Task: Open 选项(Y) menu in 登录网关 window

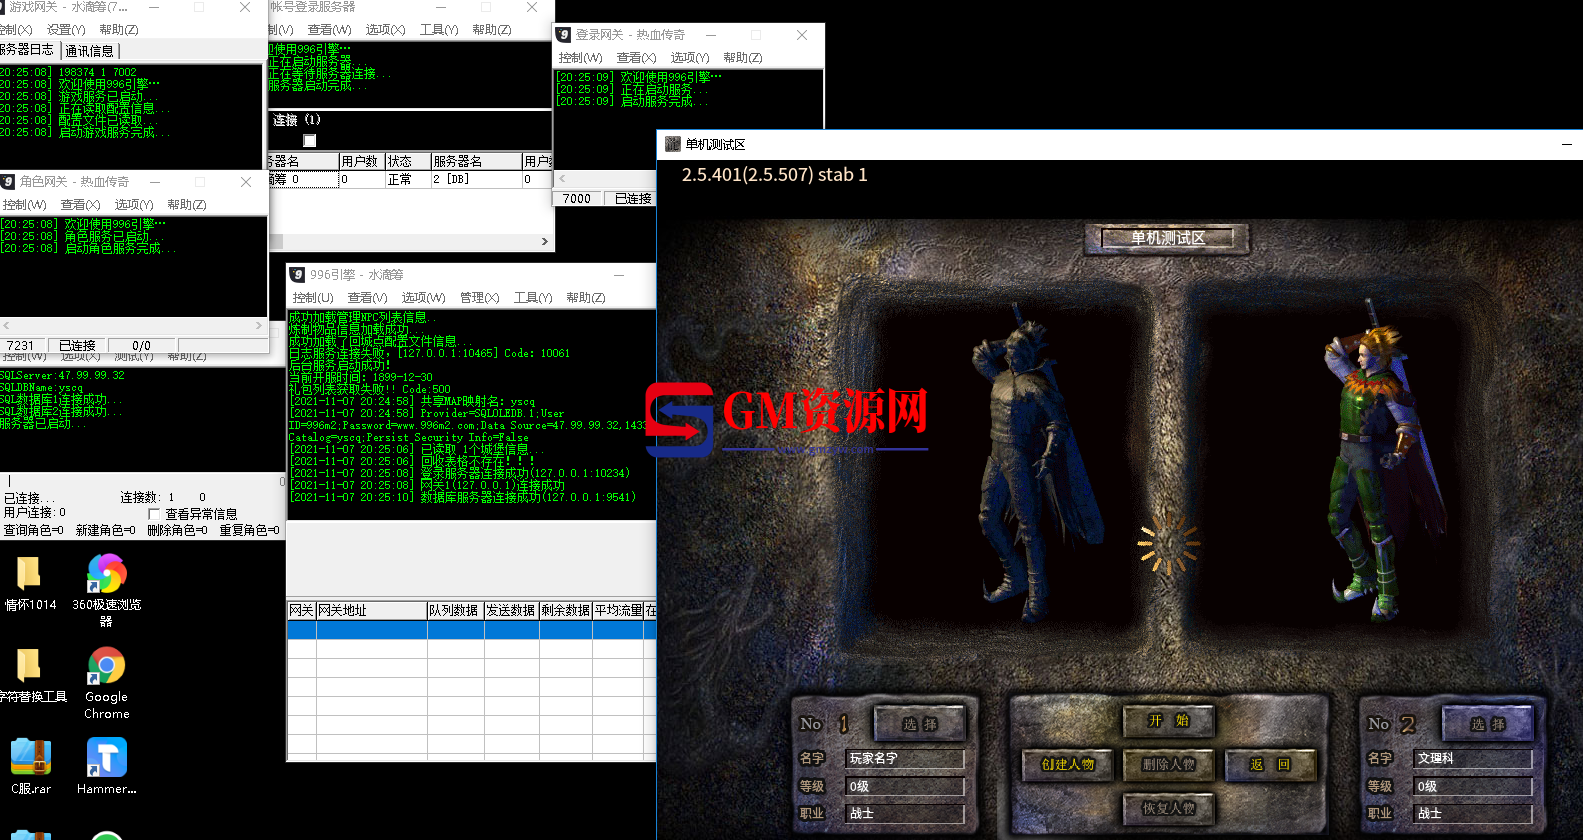Action: coord(689,57)
